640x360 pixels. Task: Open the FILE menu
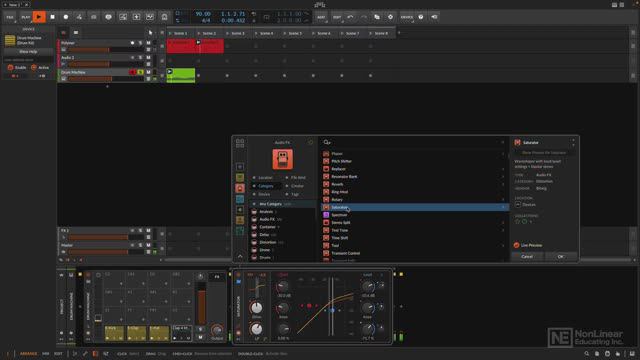10,17
